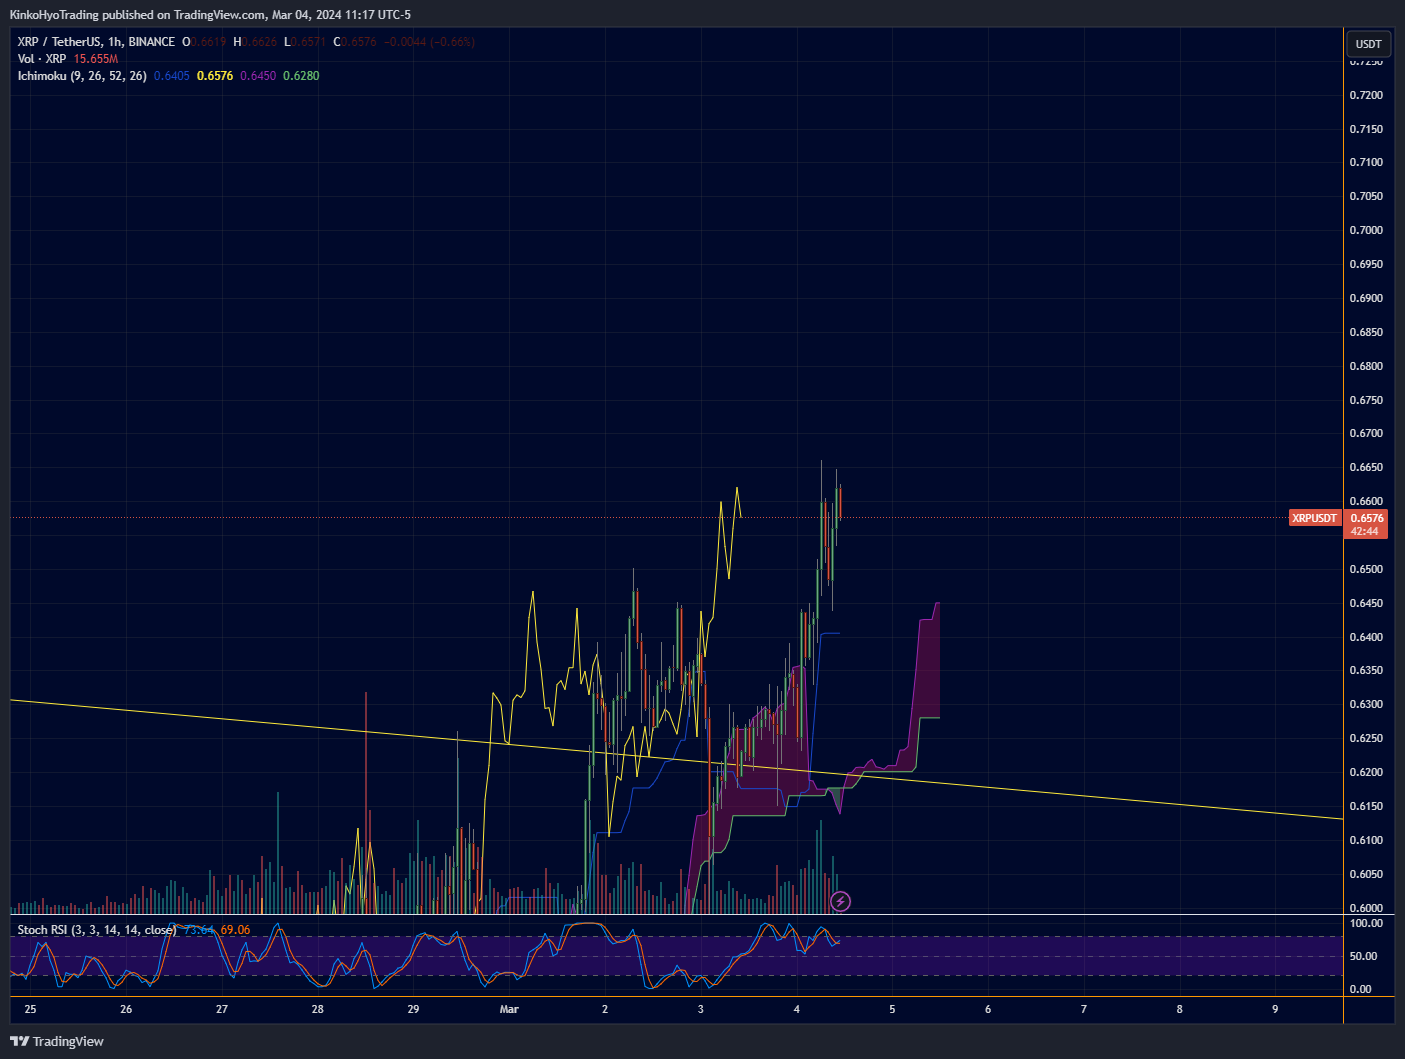Click date label 28 on time axis

318,1009
